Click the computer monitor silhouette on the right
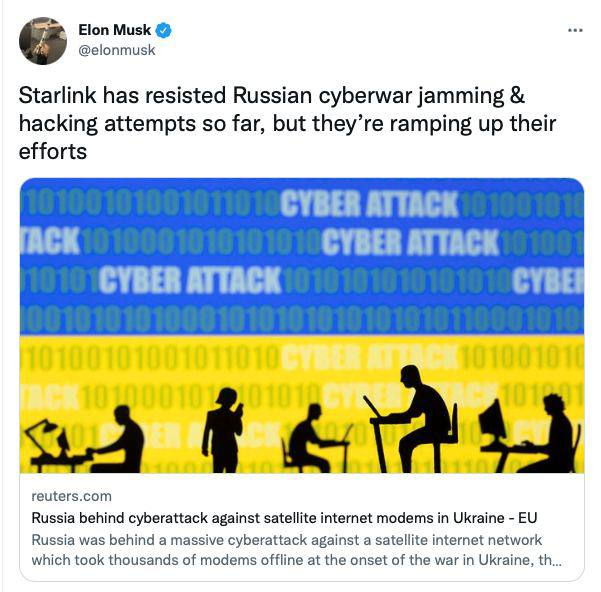 click(x=491, y=422)
